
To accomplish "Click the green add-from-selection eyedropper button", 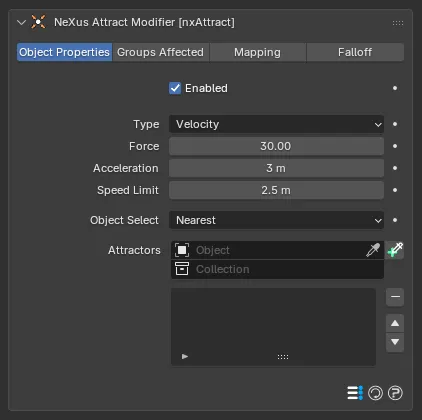I will 395,250.
